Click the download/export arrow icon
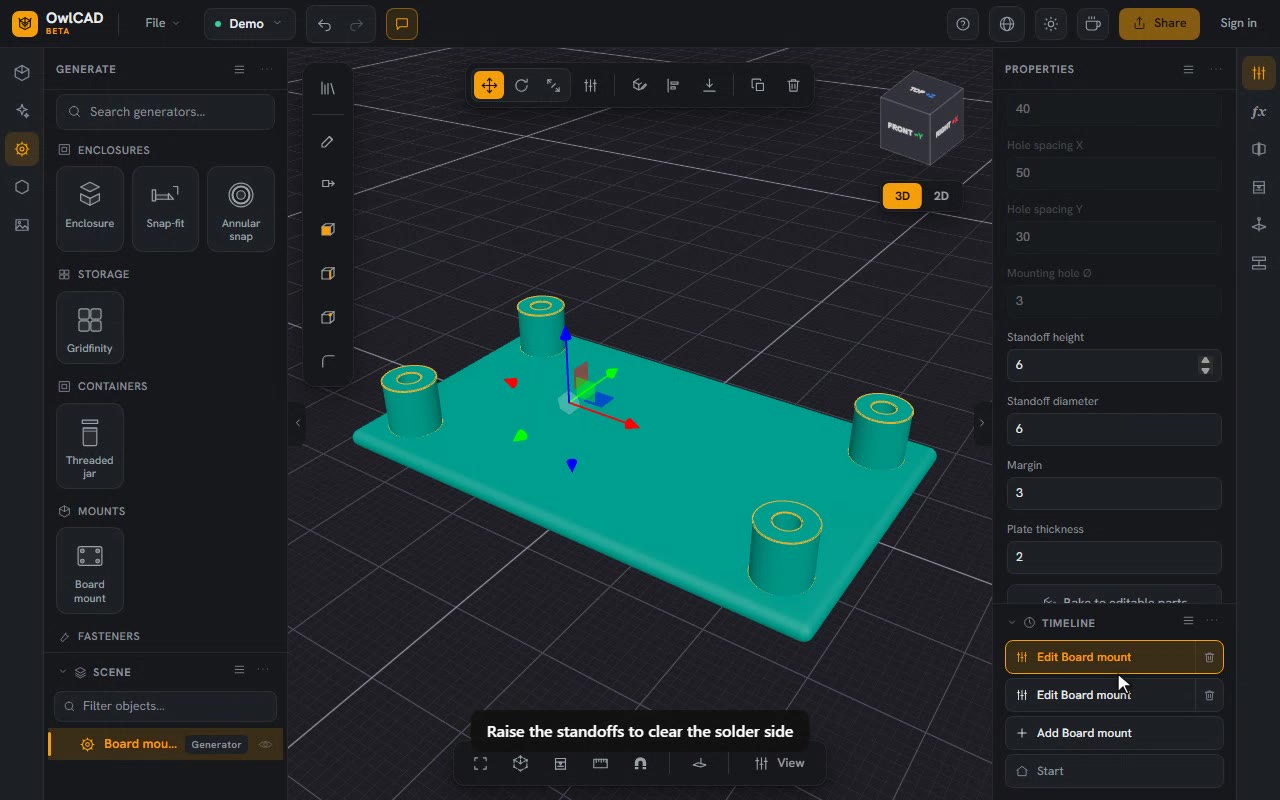 [709, 85]
